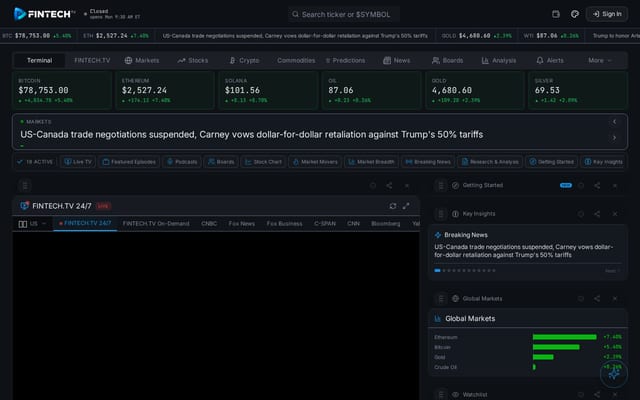Select the FINTECH.TV 24/7 channel tab
The height and width of the screenshot is (400, 640).
pyautogui.click(x=85, y=223)
